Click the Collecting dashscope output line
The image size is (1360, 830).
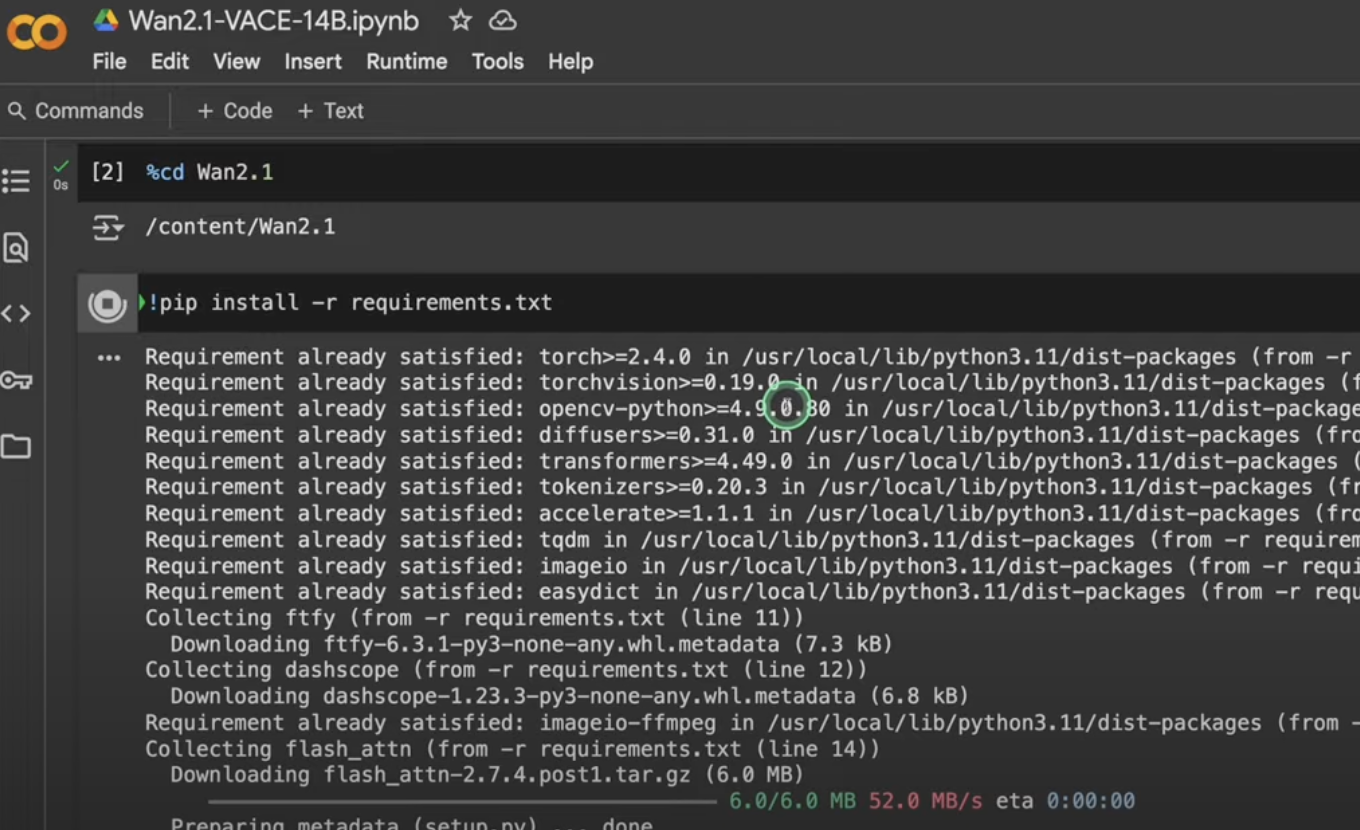[506, 670]
